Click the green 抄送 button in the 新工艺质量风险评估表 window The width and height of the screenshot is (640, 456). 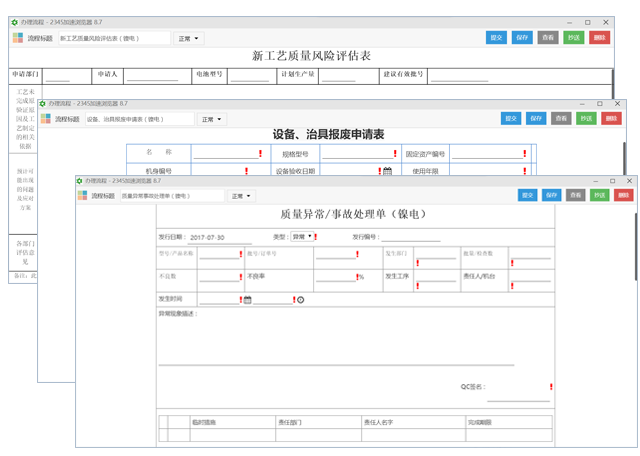click(574, 38)
